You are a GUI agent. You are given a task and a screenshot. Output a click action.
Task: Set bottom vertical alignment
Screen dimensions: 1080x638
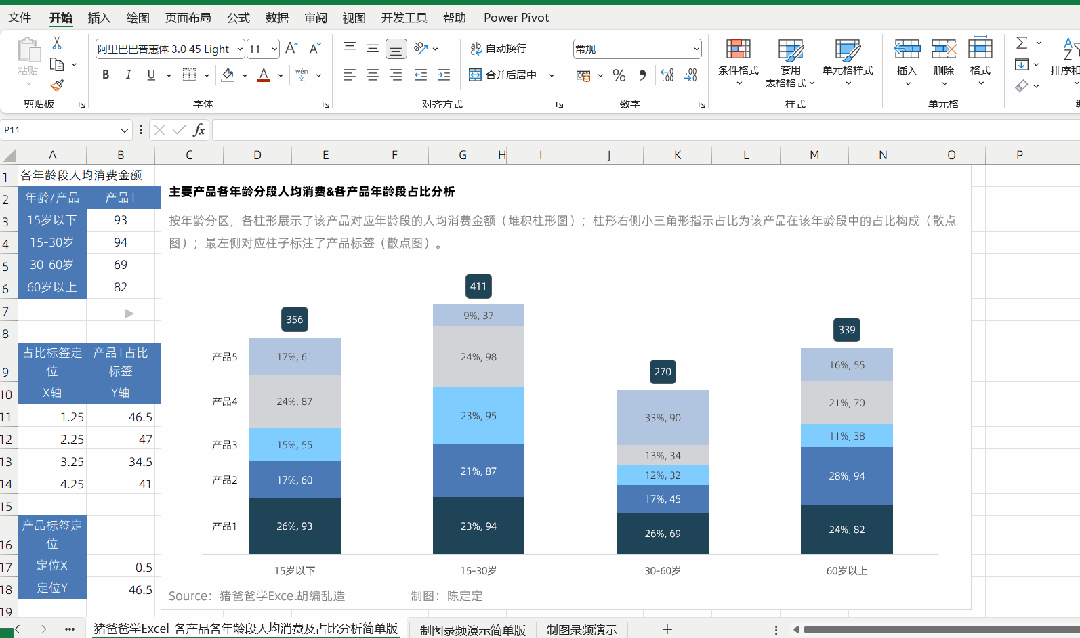coord(396,48)
